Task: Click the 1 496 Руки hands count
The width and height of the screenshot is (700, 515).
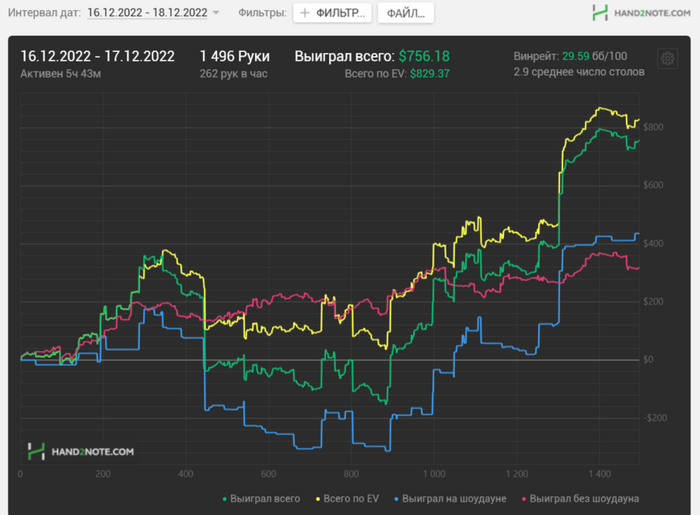Action: point(234,56)
